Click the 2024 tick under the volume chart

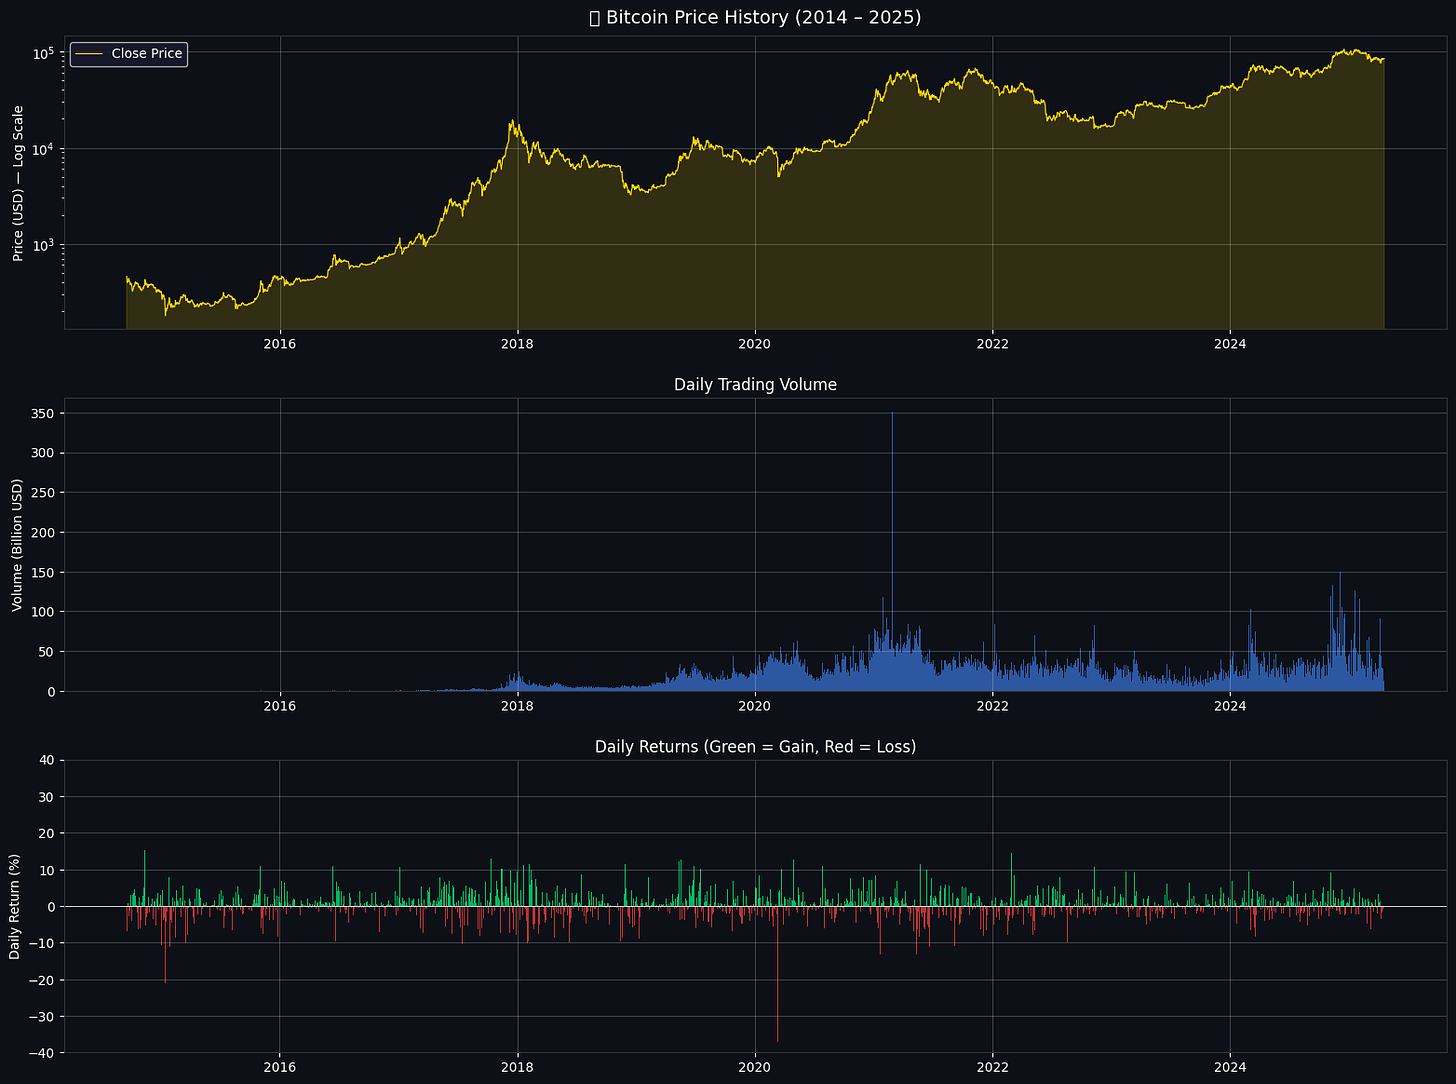point(1230,706)
